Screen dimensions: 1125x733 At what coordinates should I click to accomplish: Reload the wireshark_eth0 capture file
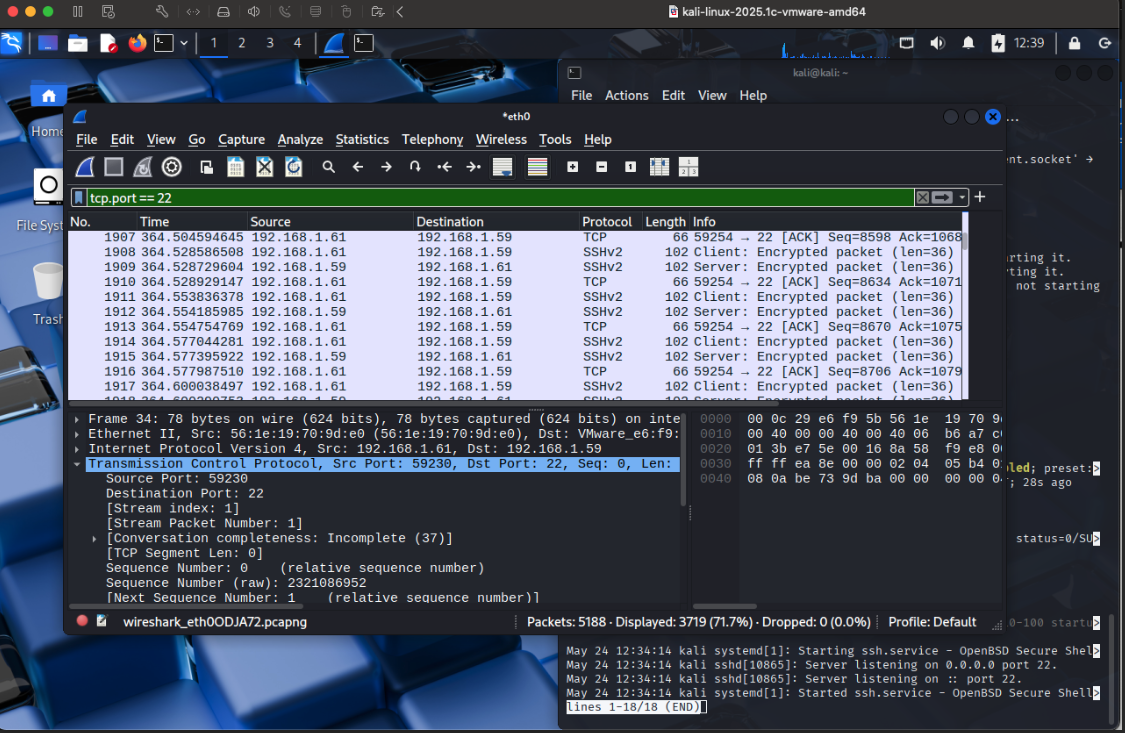coord(293,167)
